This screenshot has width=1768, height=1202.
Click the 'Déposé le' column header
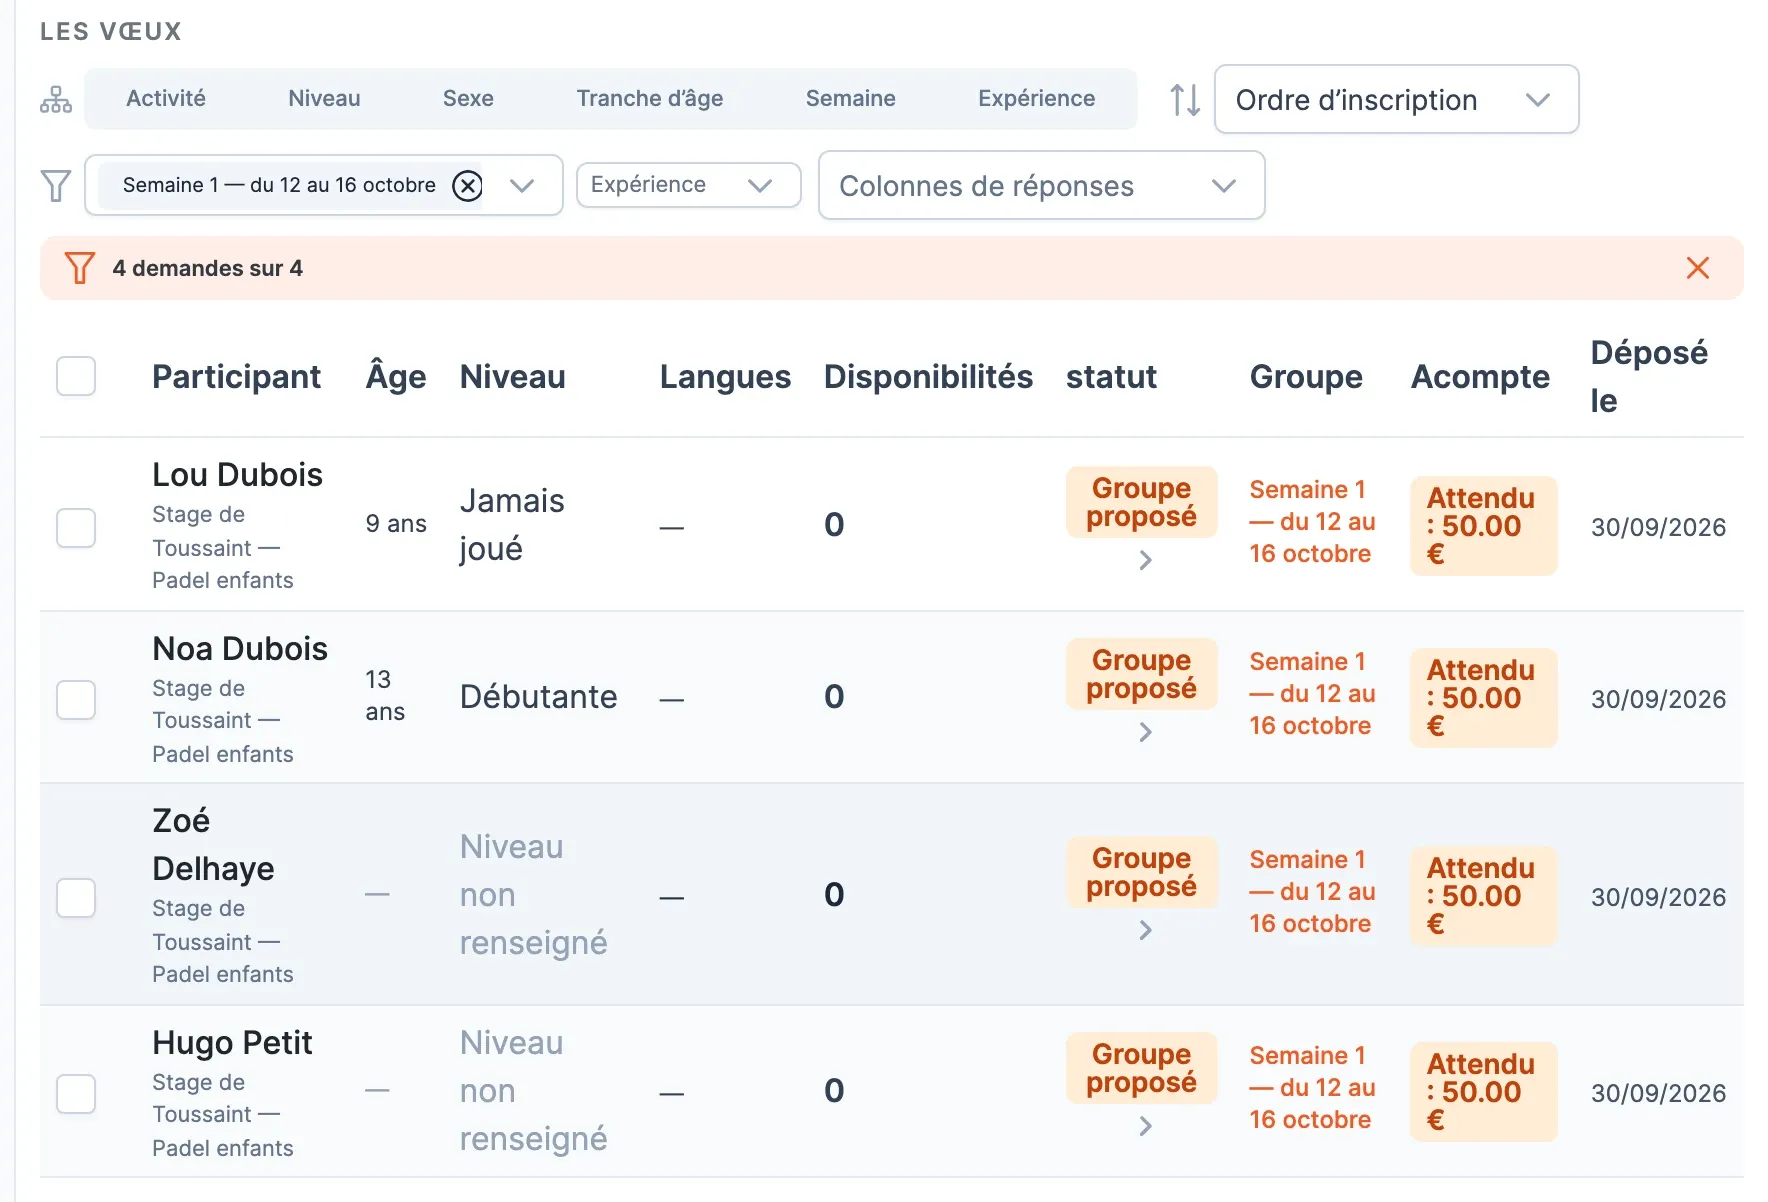coord(1649,376)
